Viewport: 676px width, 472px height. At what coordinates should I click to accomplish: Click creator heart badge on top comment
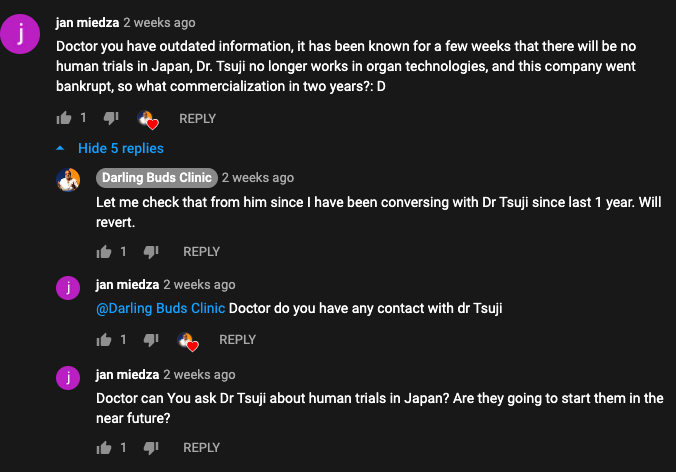click(148, 119)
